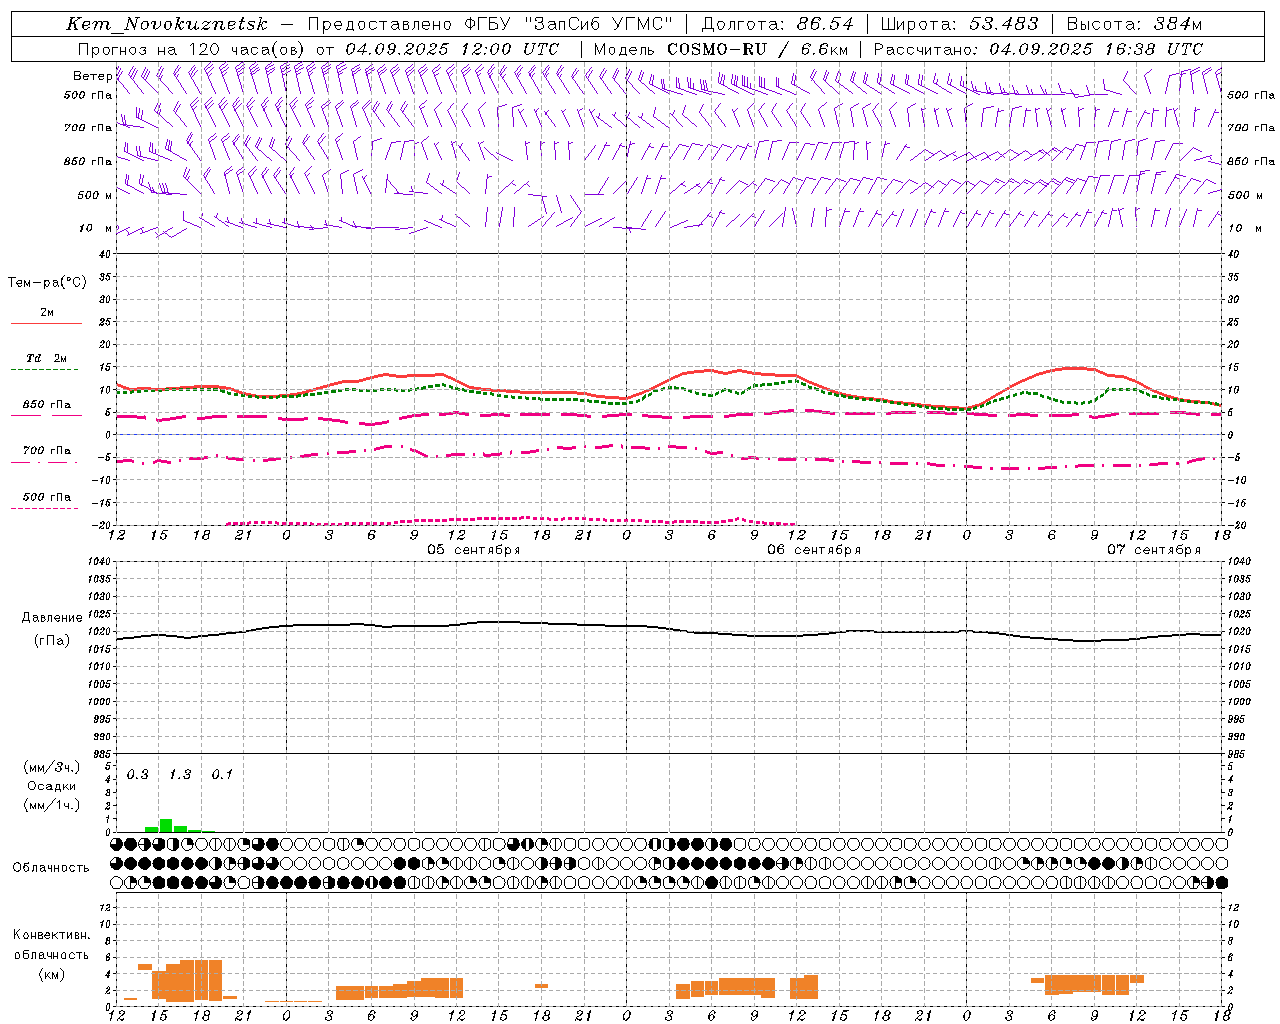Click the latitude value Широта: 53.483
Viewport: 1280px width, 1024px height.
tap(959, 24)
